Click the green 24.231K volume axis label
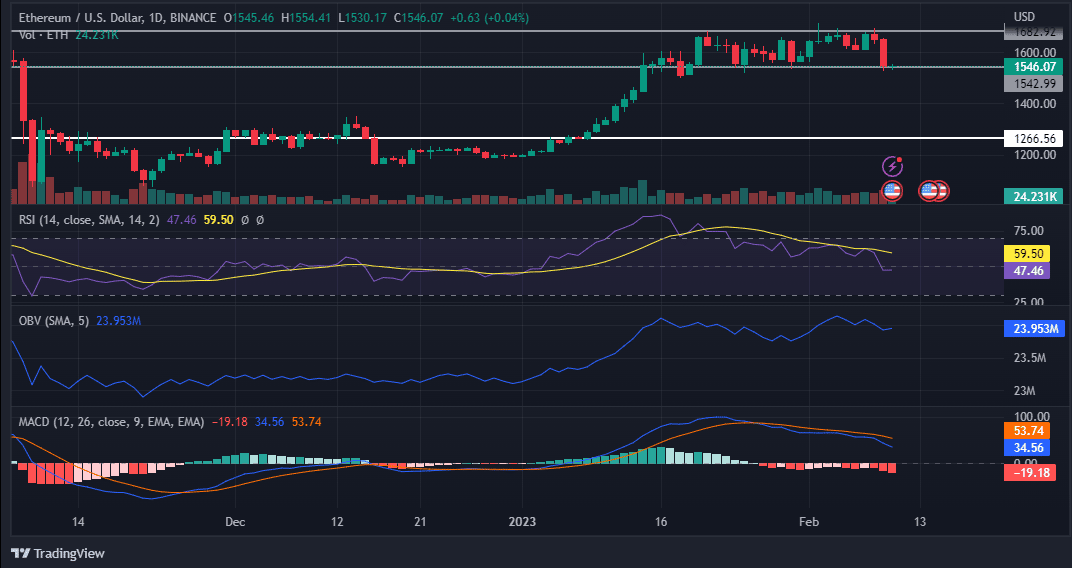 click(x=1033, y=197)
